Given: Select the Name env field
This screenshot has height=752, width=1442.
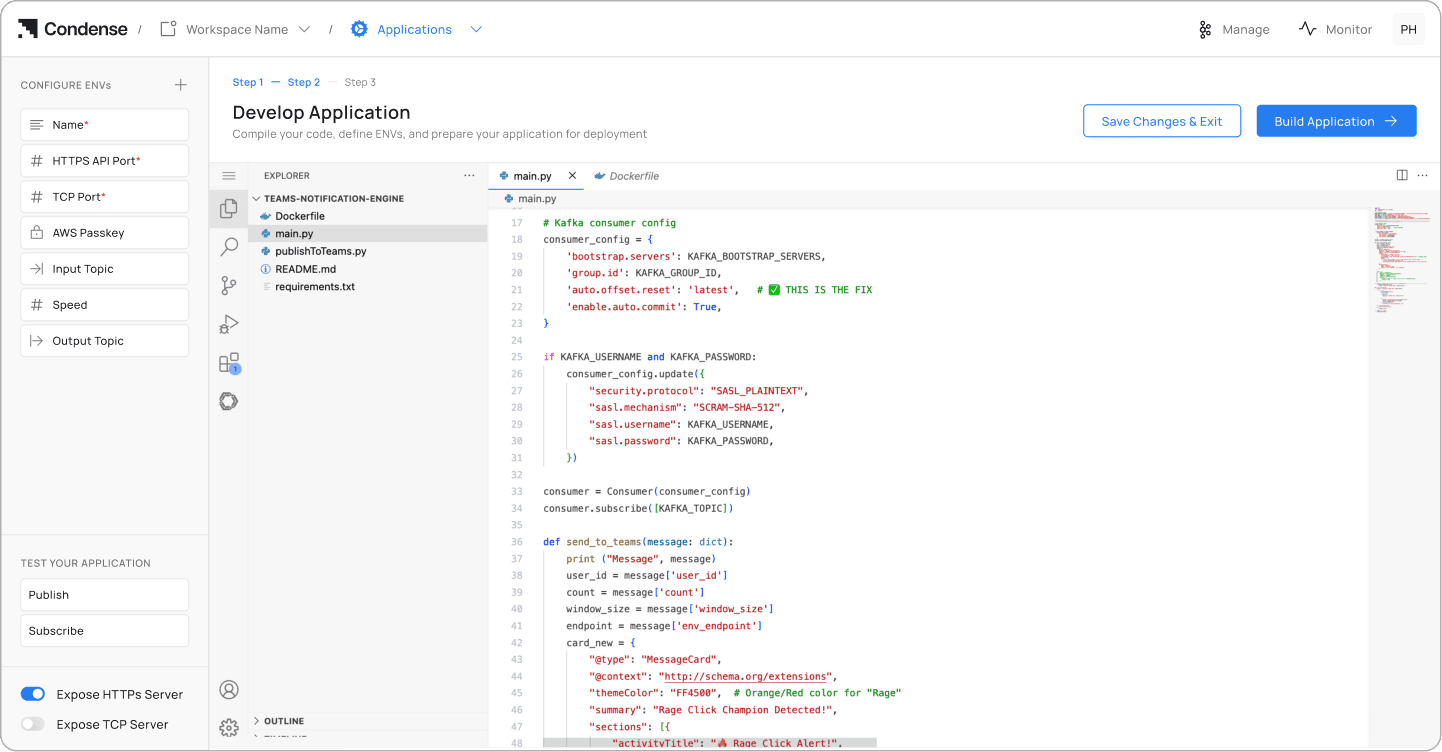Looking at the screenshot, I should (x=104, y=125).
